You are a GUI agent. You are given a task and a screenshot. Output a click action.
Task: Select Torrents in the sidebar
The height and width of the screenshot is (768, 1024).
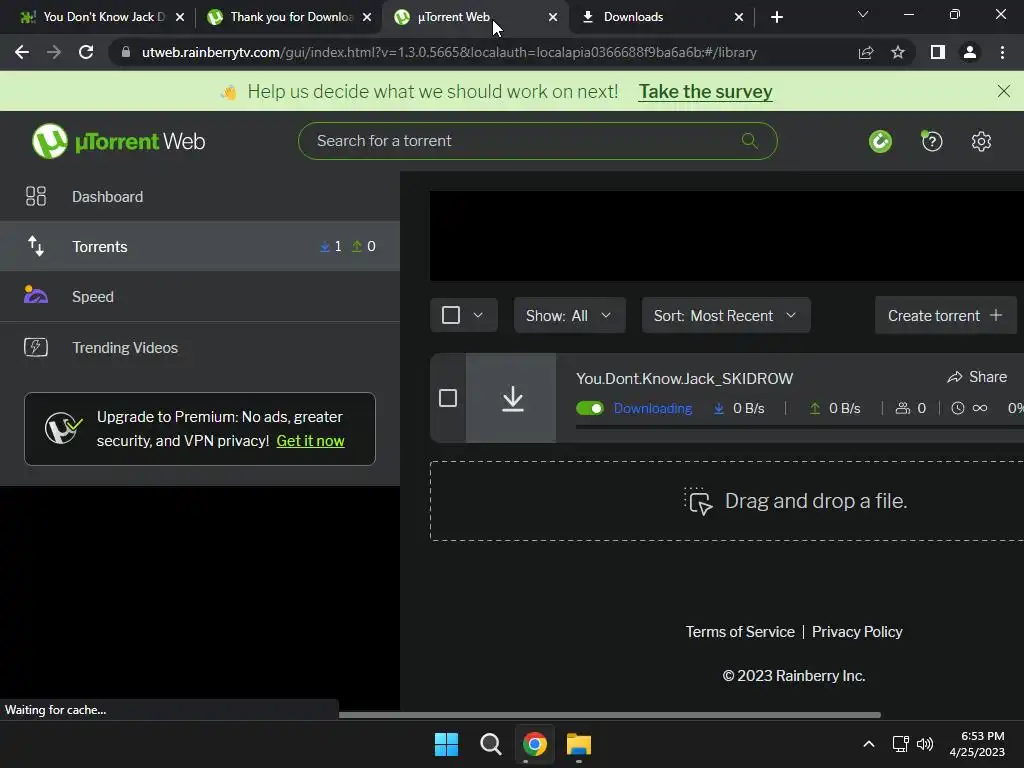point(200,246)
